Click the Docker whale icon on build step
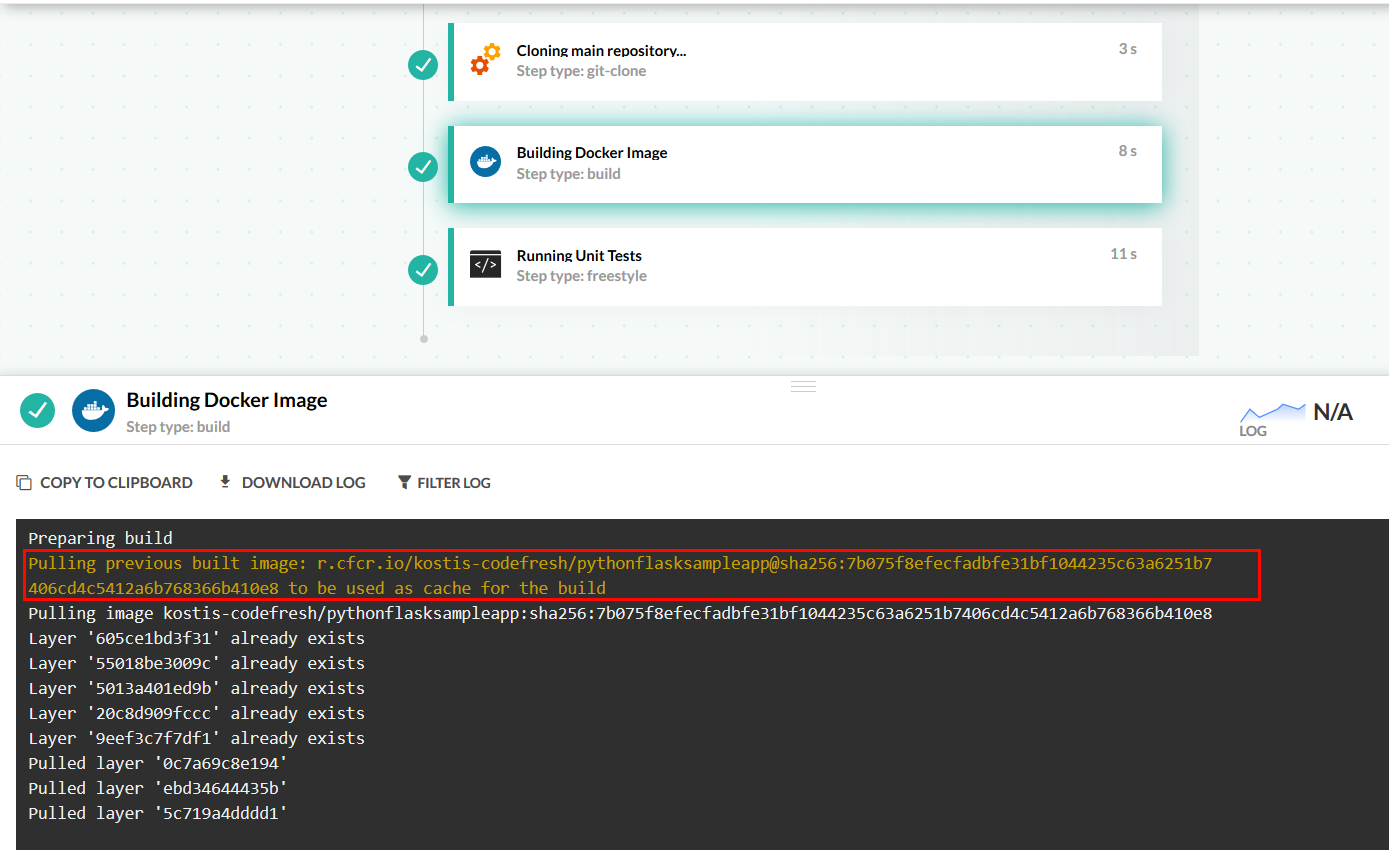The height and width of the screenshot is (856, 1389). click(485, 162)
